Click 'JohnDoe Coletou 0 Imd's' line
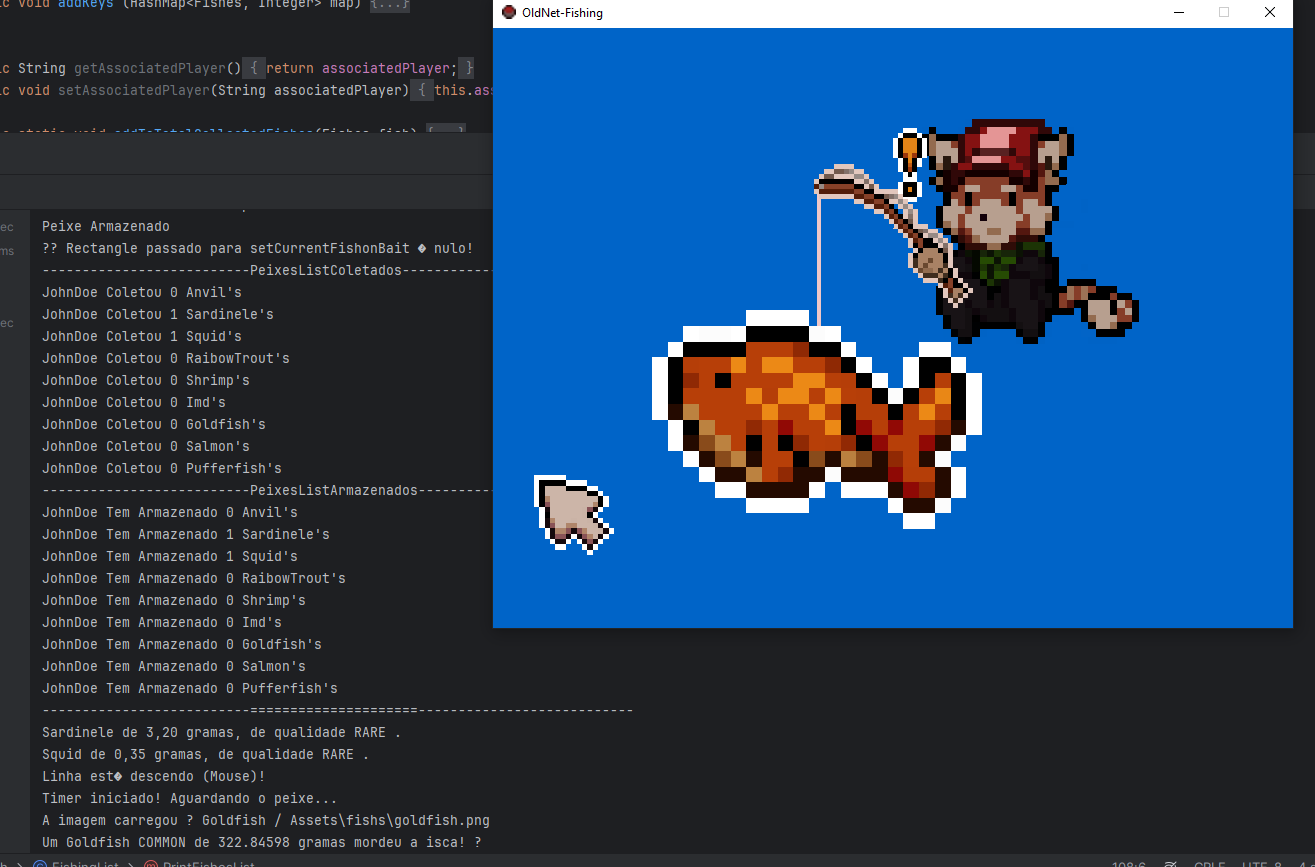The width and height of the screenshot is (1315, 867). point(134,403)
